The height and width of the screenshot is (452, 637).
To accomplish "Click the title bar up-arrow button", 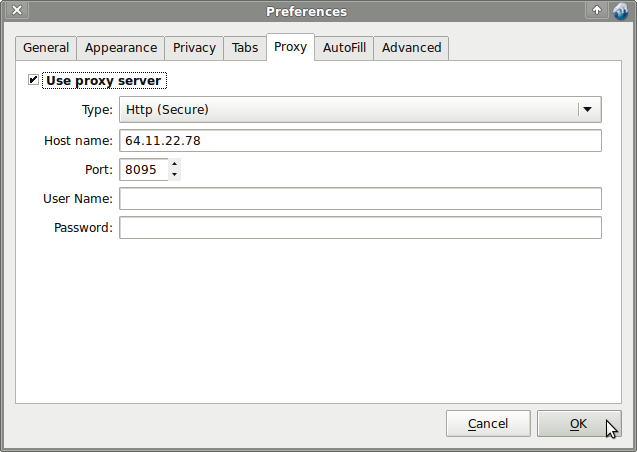I will 597,10.
